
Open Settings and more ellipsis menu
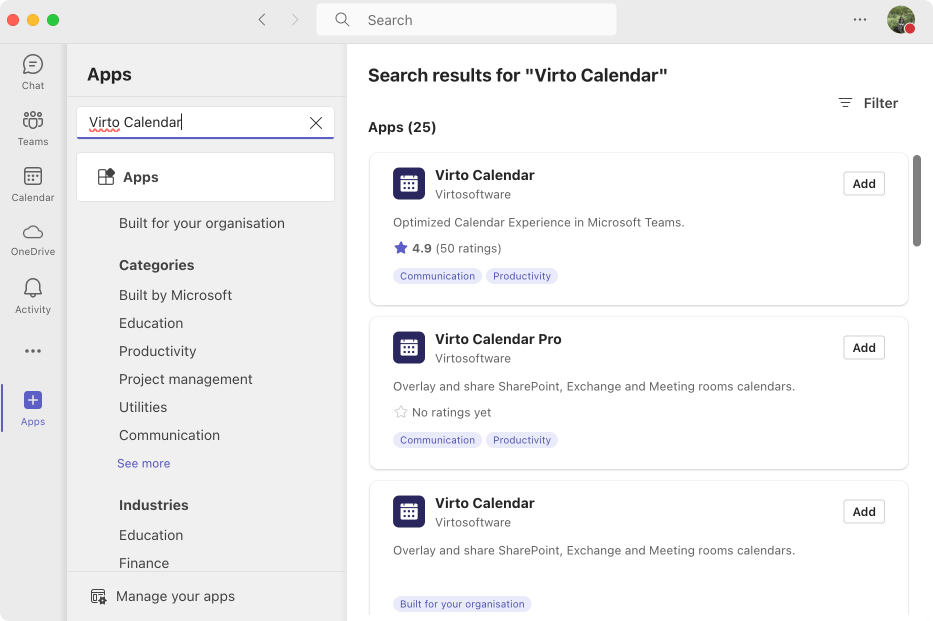[x=860, y=20]
